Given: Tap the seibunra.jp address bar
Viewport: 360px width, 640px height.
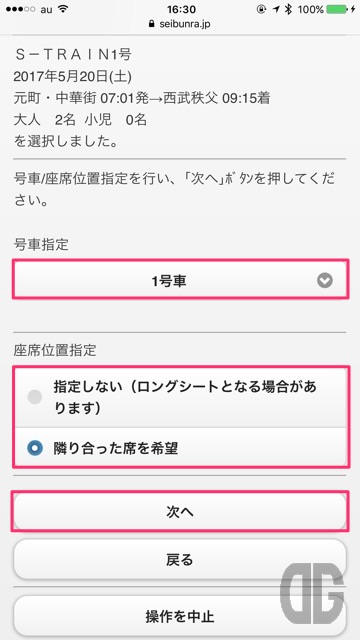Looking at the screenshot, I should pos(180,24).
